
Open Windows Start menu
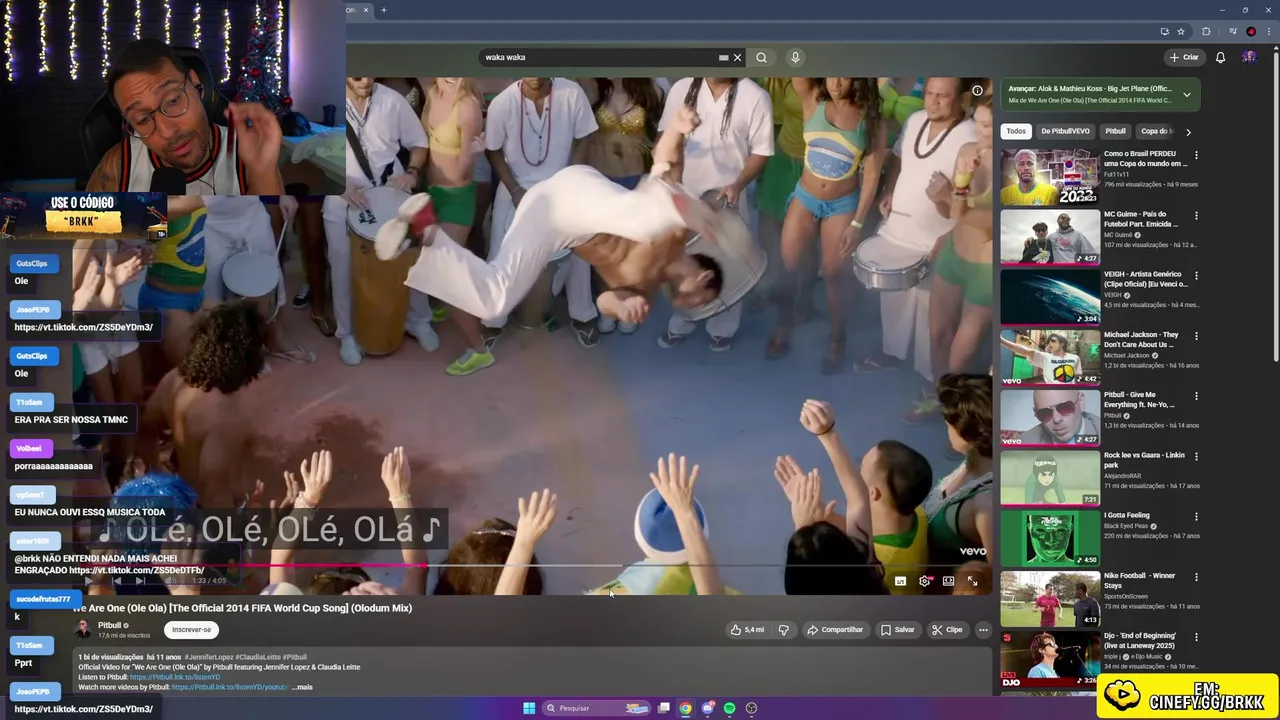pos(529,708)
